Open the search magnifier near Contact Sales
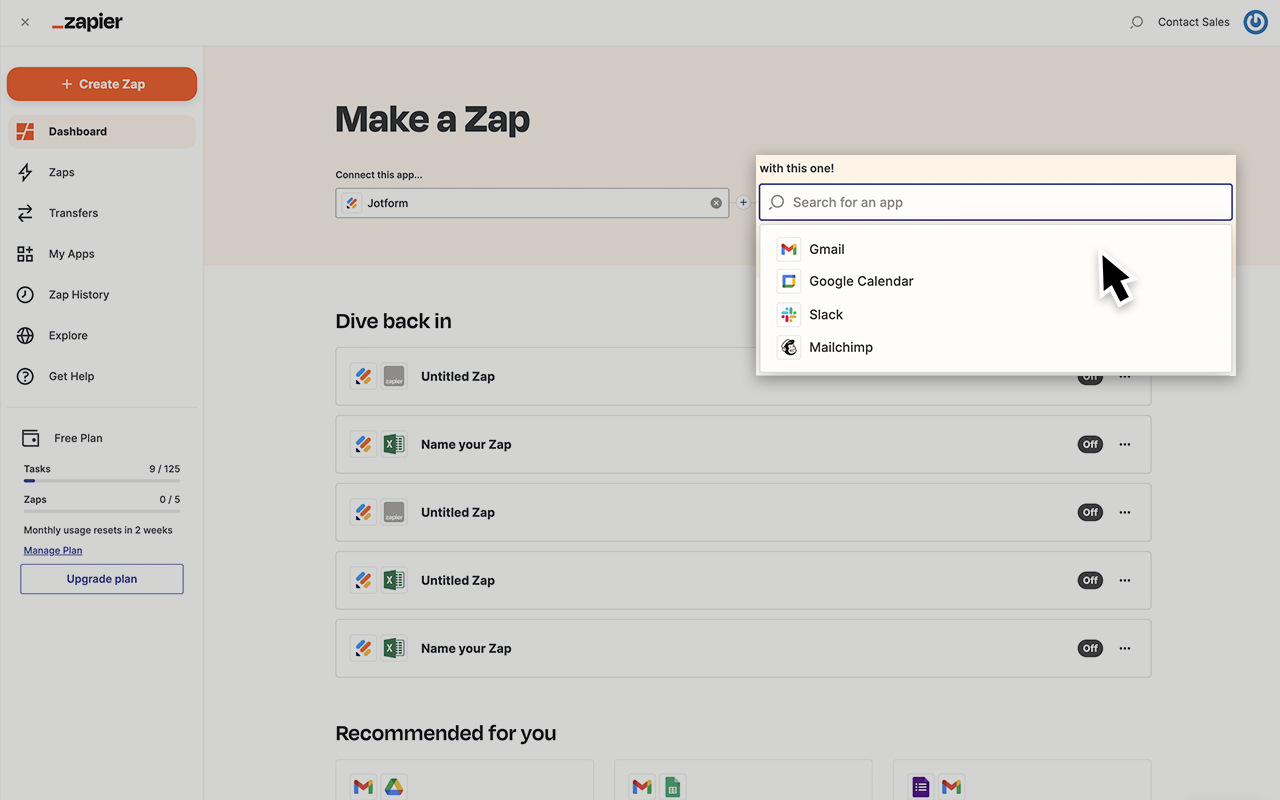The width and height of the screenshot is (1280, 800). point(1136,21)
